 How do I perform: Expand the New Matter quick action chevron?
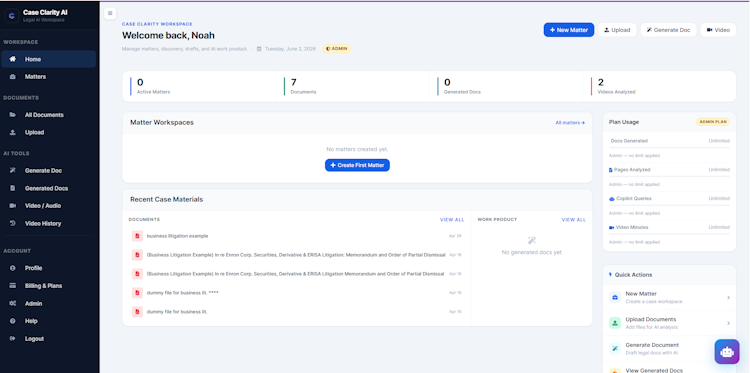point(728,297)
